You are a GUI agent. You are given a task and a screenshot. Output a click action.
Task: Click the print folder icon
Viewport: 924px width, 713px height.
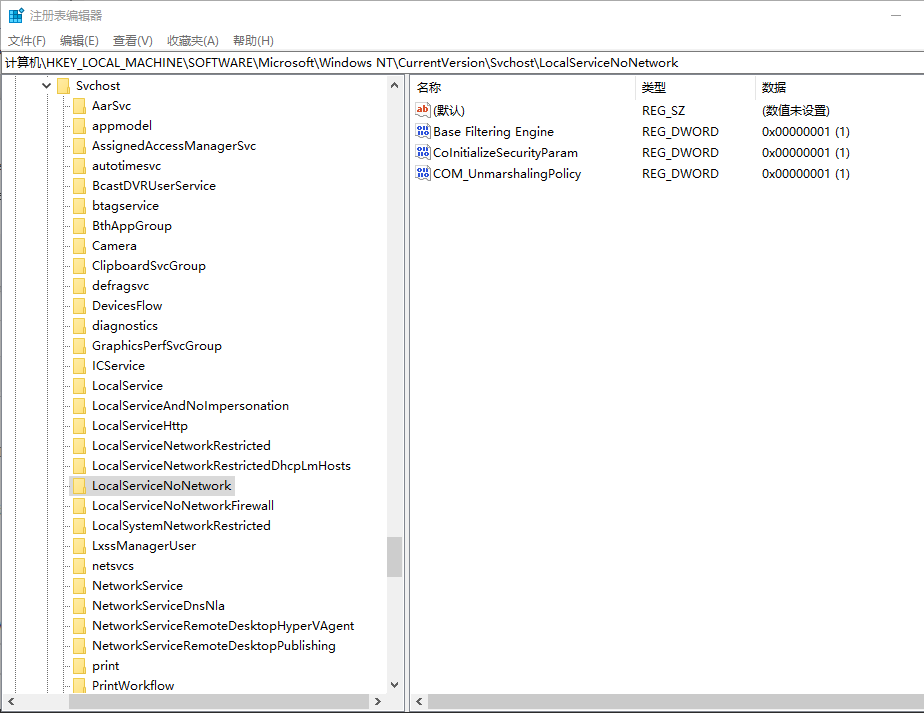[x=80, y=666]
